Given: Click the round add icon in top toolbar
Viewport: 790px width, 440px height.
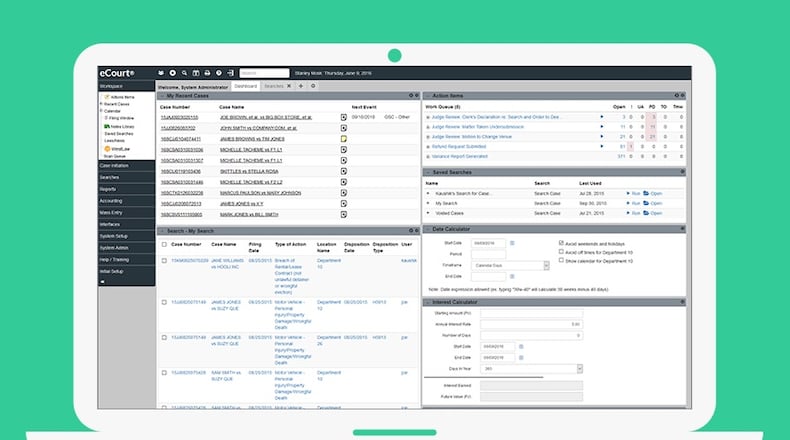Looking at the screenshot, I should tap(173, 73).
